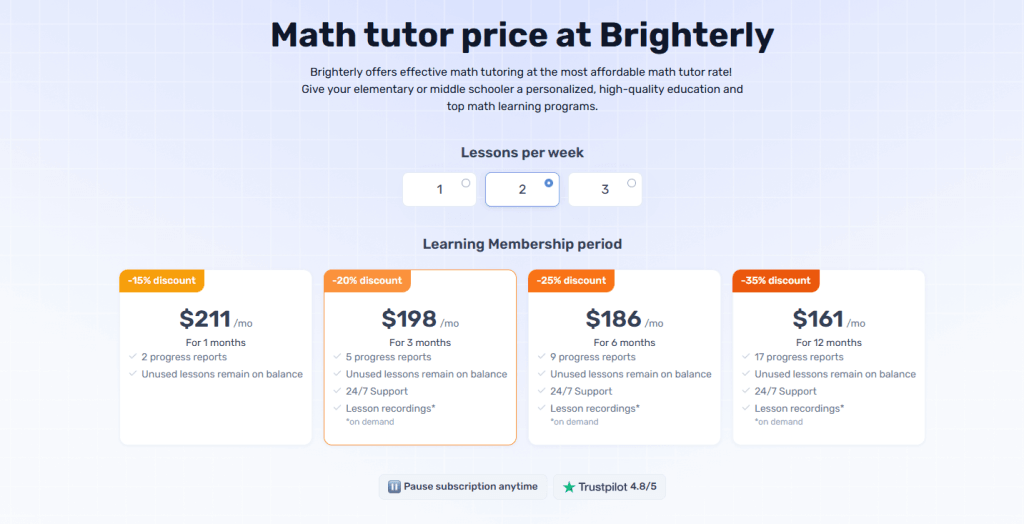The width and height of the screenshot is (1024, 524).
Task: Click checkmark beside 17 progress reports
Action: pyautogui.click(x=746, y=357)
